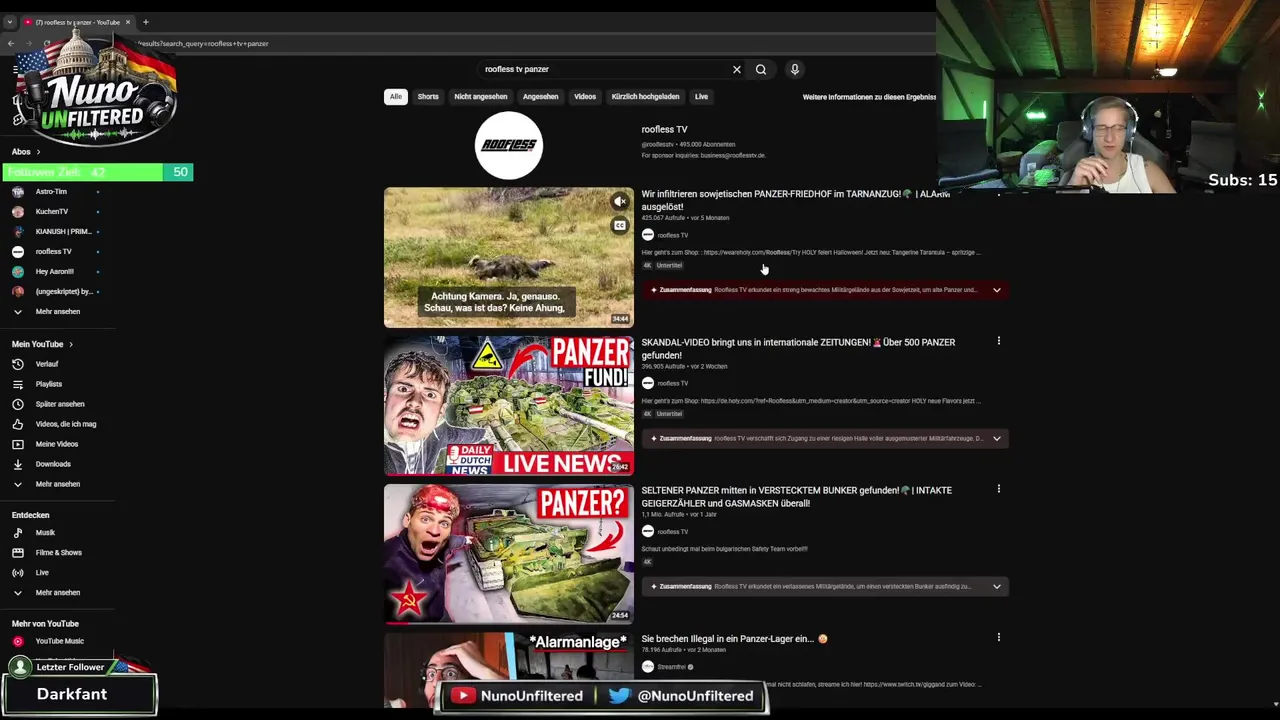Viewport: 1280px width, 720px height.
Task: Open options menu for Panzer-Lager video
Action: tap(998, 637)
